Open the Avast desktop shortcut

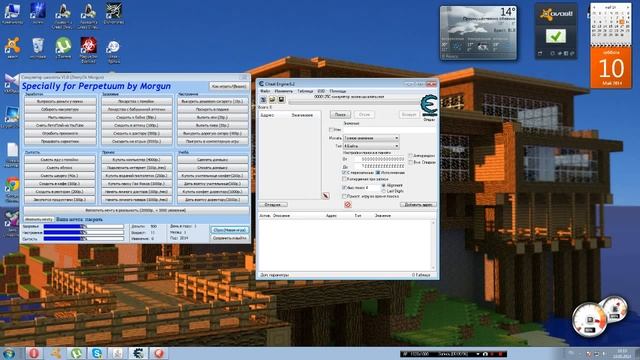[12, 48]
